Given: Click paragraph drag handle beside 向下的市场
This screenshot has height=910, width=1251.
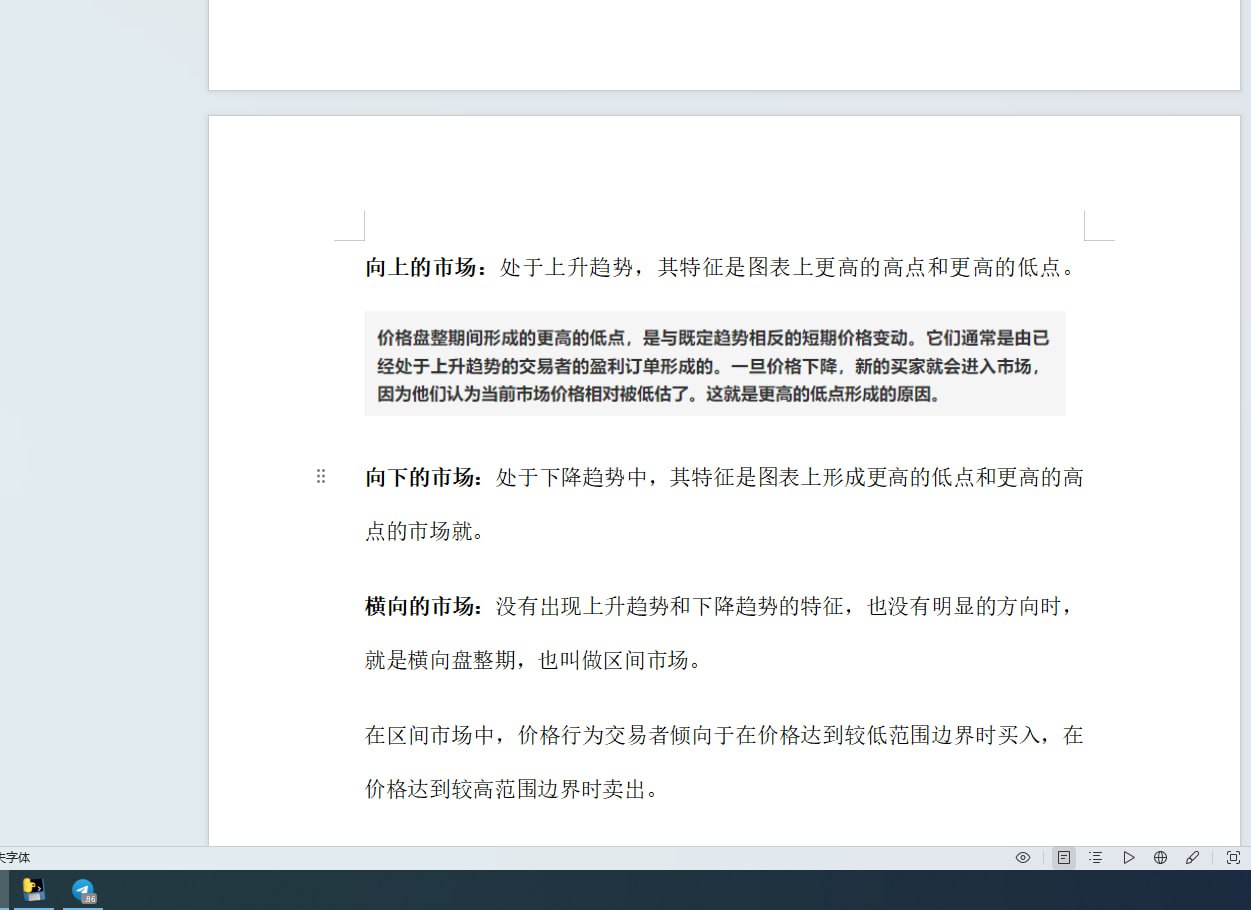Looking at the screenshot, I should [x=321, y=477].
